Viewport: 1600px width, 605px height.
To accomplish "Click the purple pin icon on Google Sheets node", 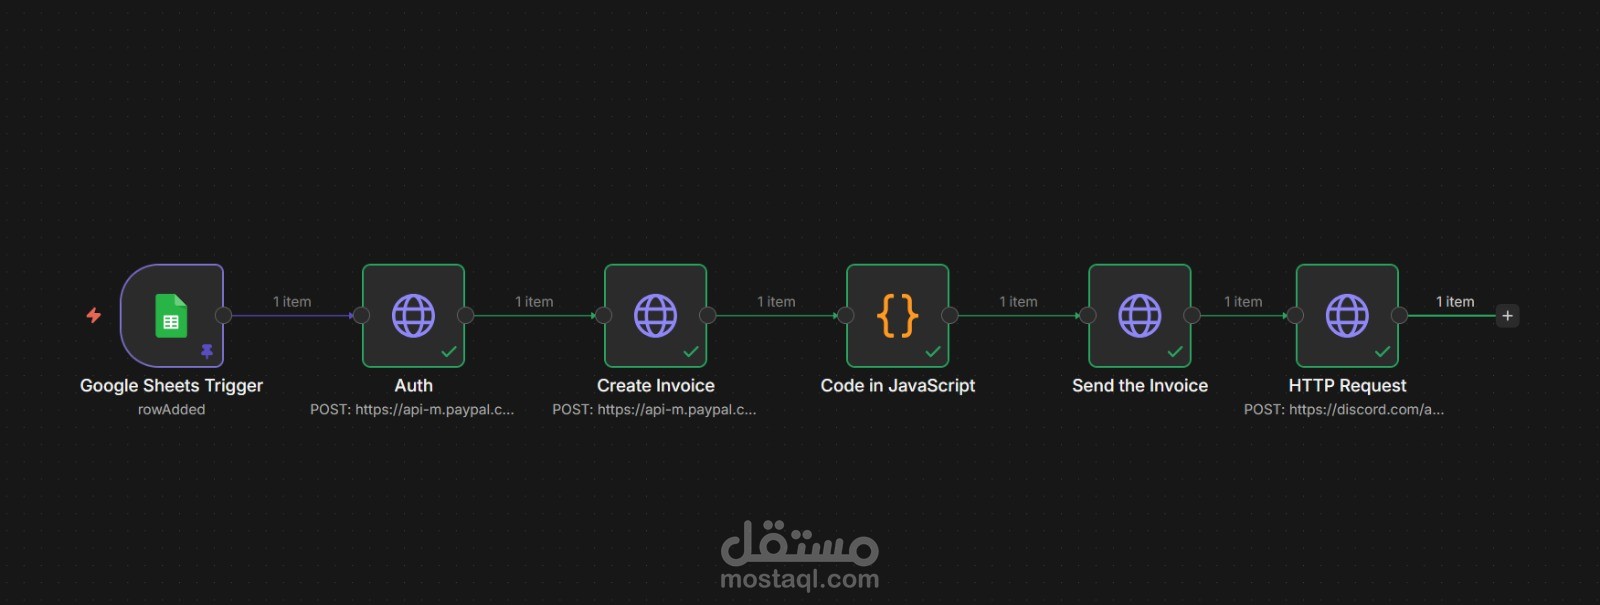I will [x=207, y=351].
